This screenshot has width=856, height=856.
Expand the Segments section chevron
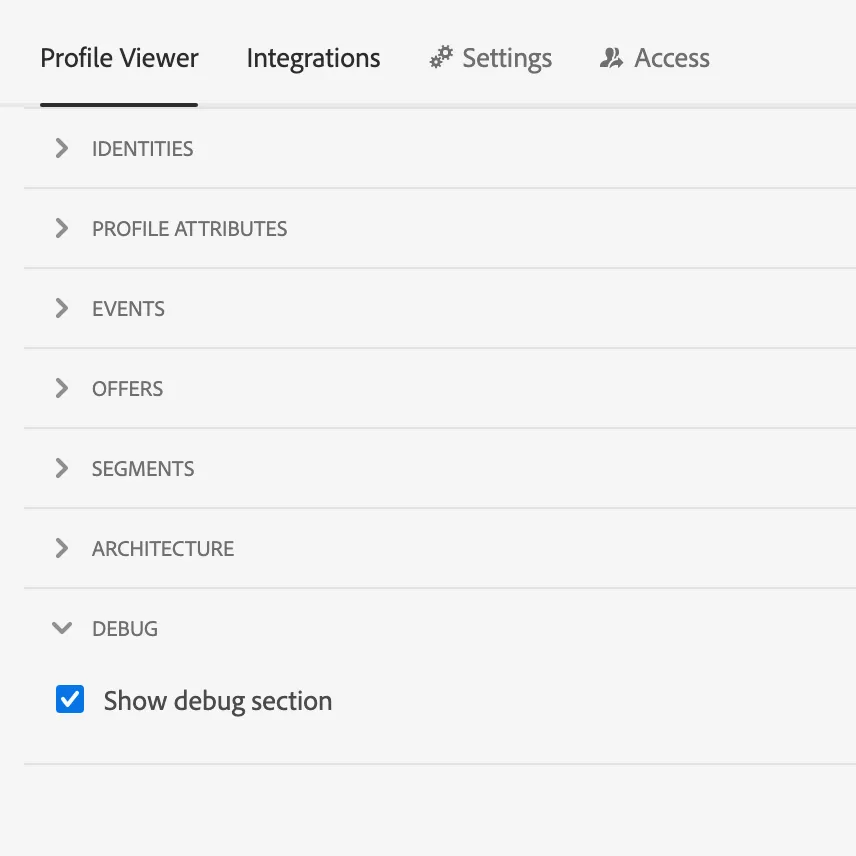62,468
